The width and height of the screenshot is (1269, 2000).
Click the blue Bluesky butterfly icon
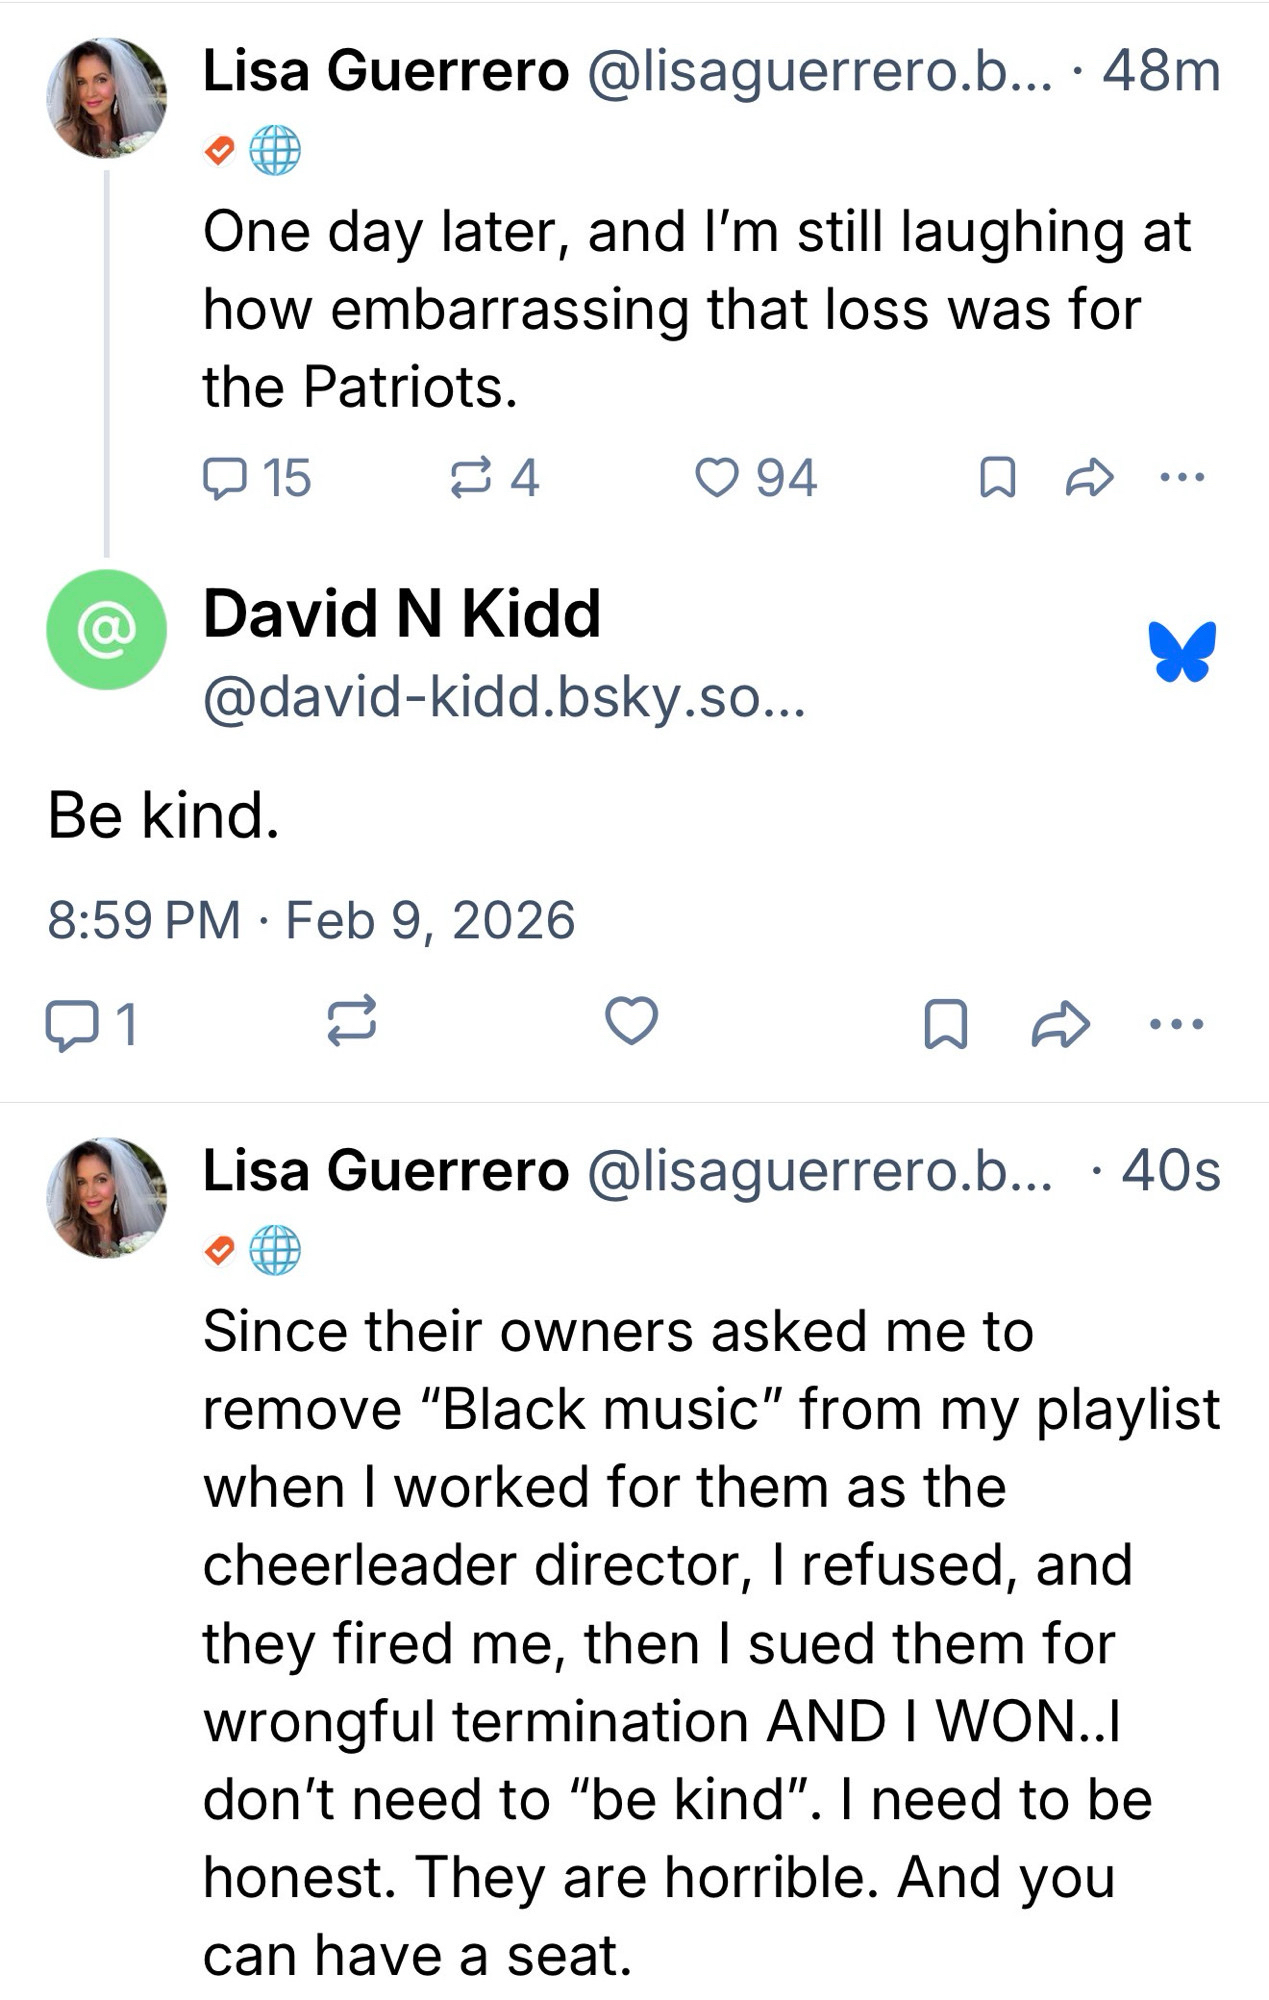1183,651
